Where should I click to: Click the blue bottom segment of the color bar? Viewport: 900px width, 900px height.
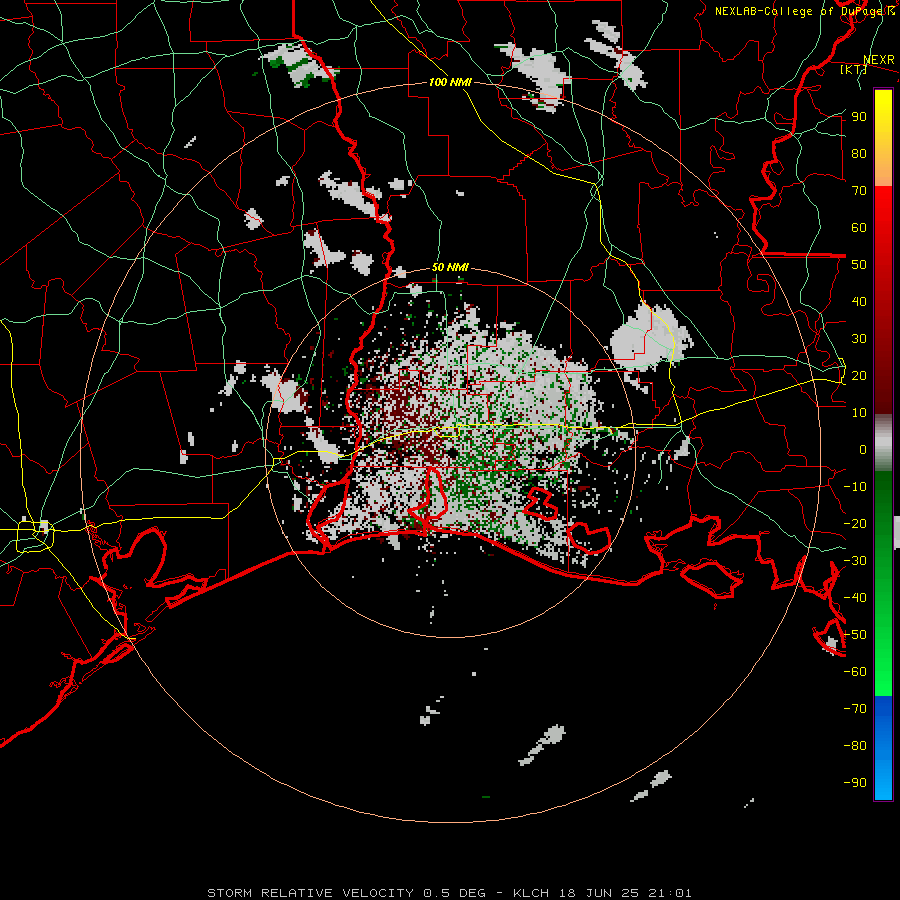883,748
